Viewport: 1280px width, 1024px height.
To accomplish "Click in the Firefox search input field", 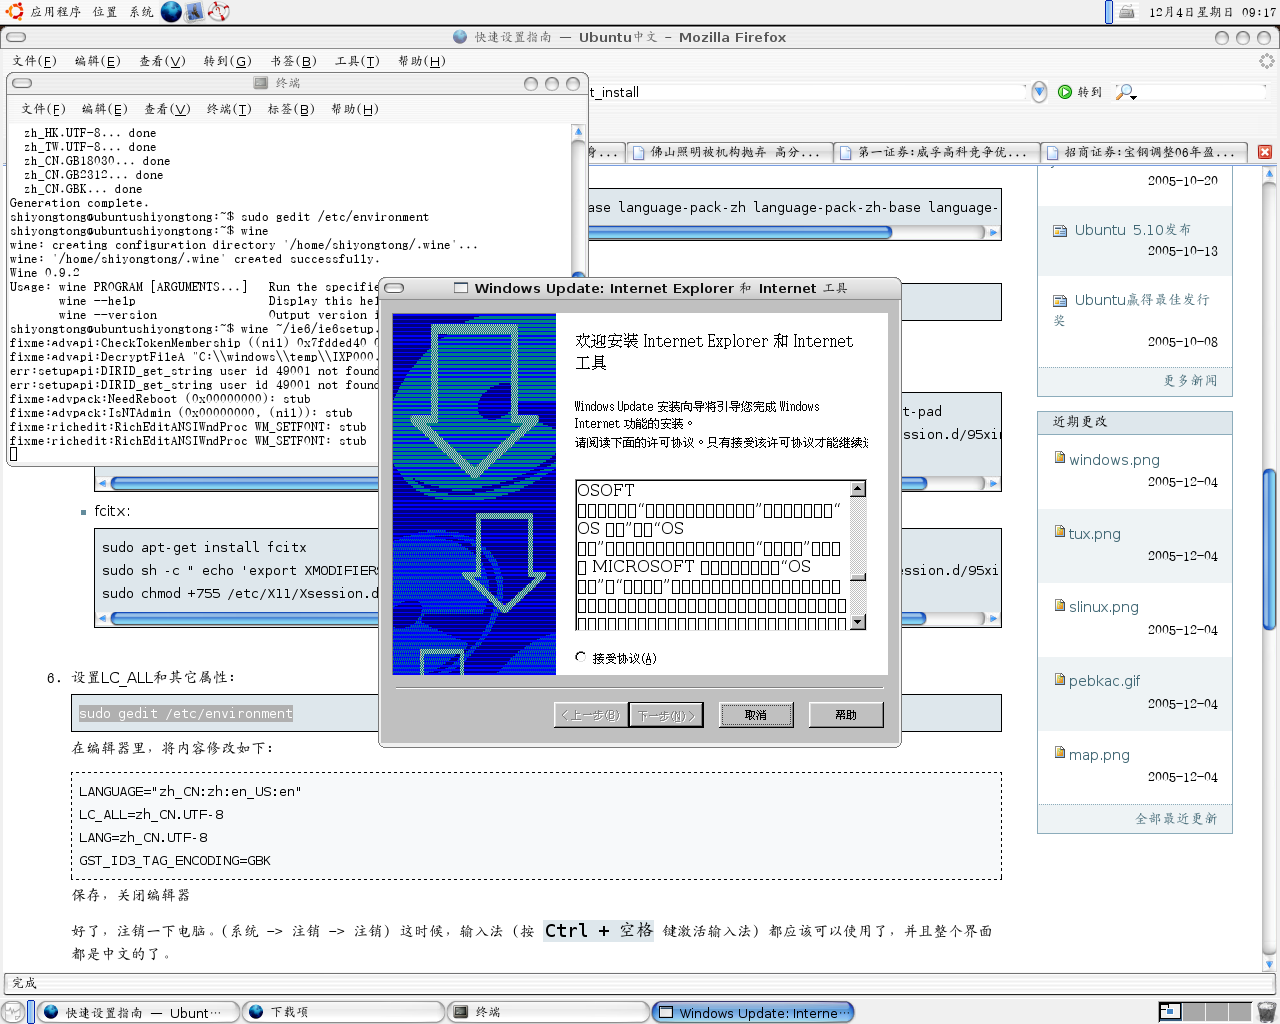I will coord(1203,92).
